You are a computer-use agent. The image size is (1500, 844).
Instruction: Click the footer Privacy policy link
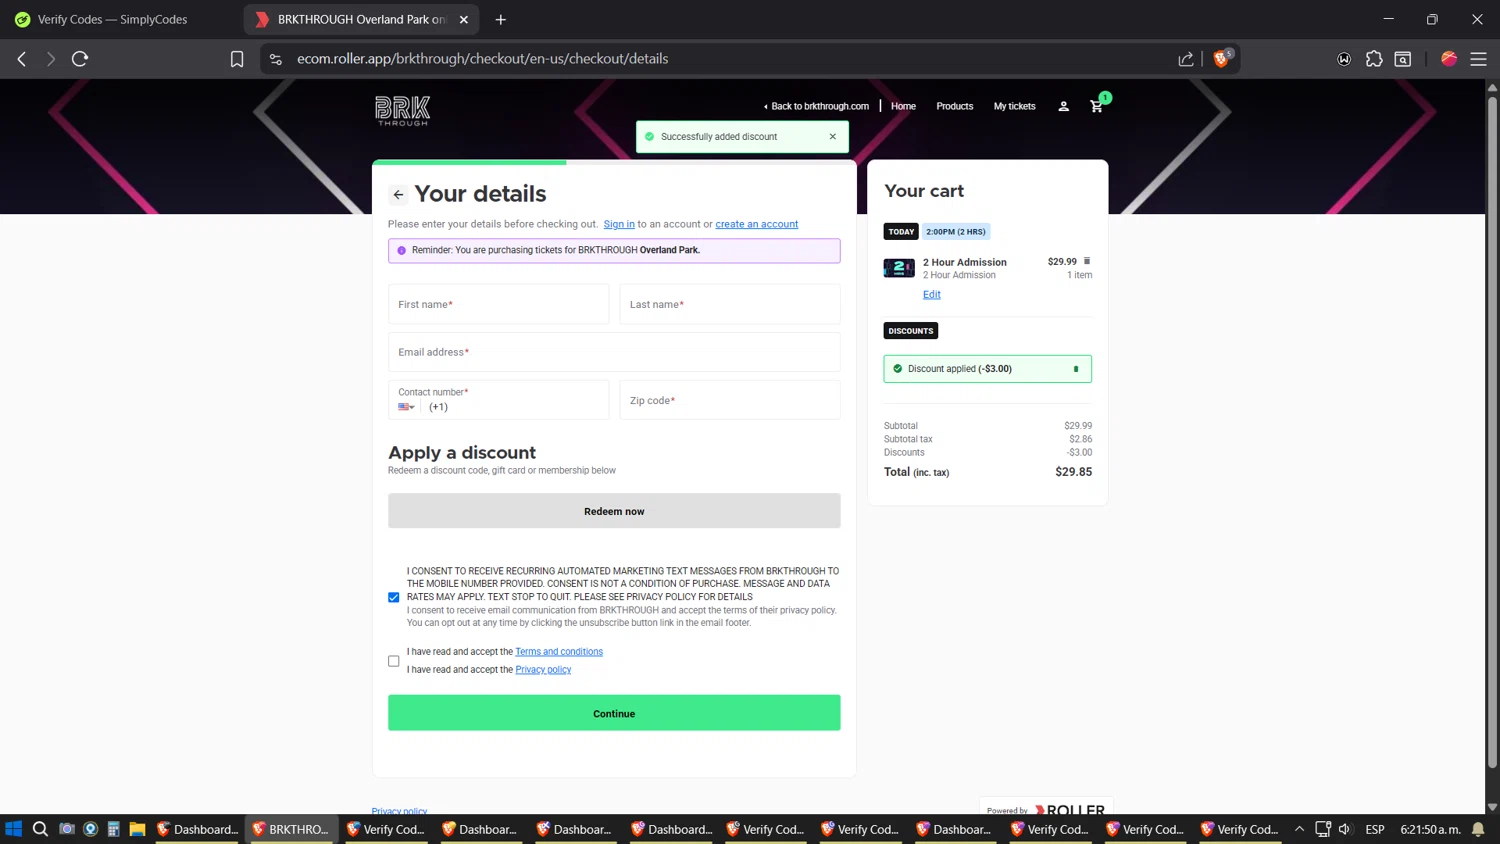pos(399,811)
